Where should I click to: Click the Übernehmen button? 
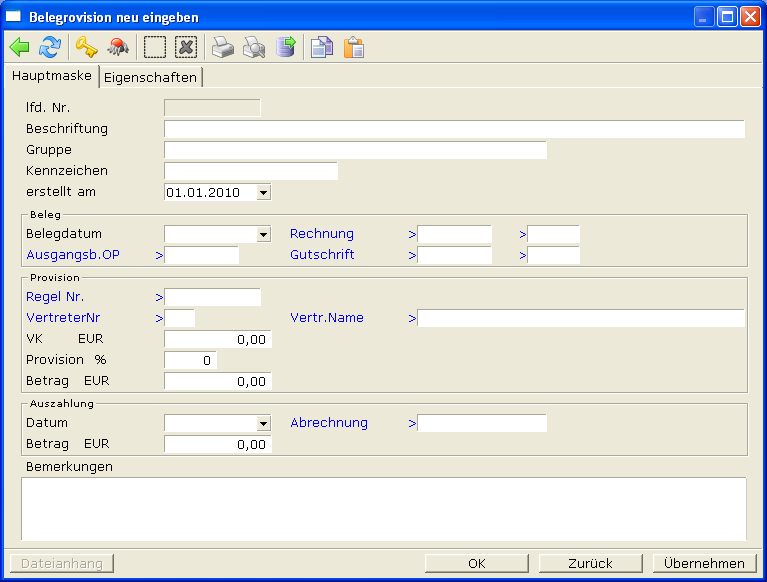pos(704,563)
